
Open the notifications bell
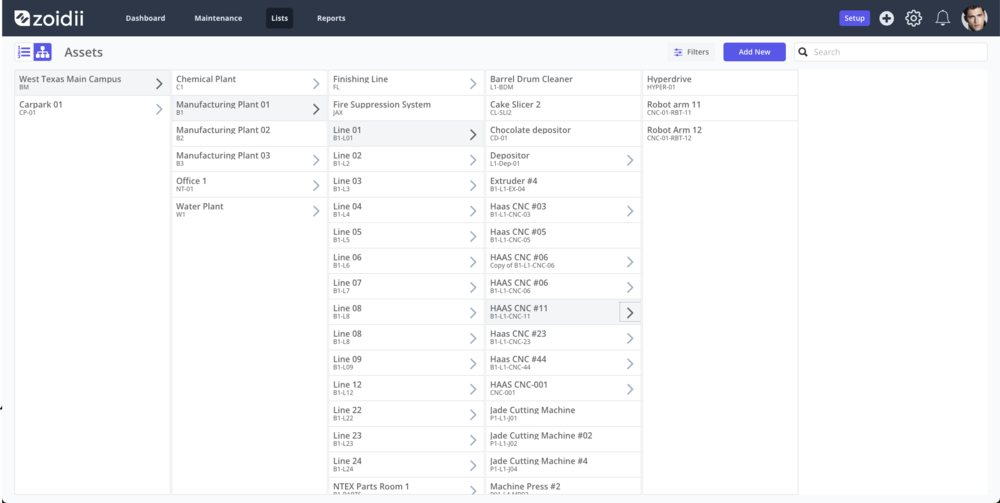point(942,18)
